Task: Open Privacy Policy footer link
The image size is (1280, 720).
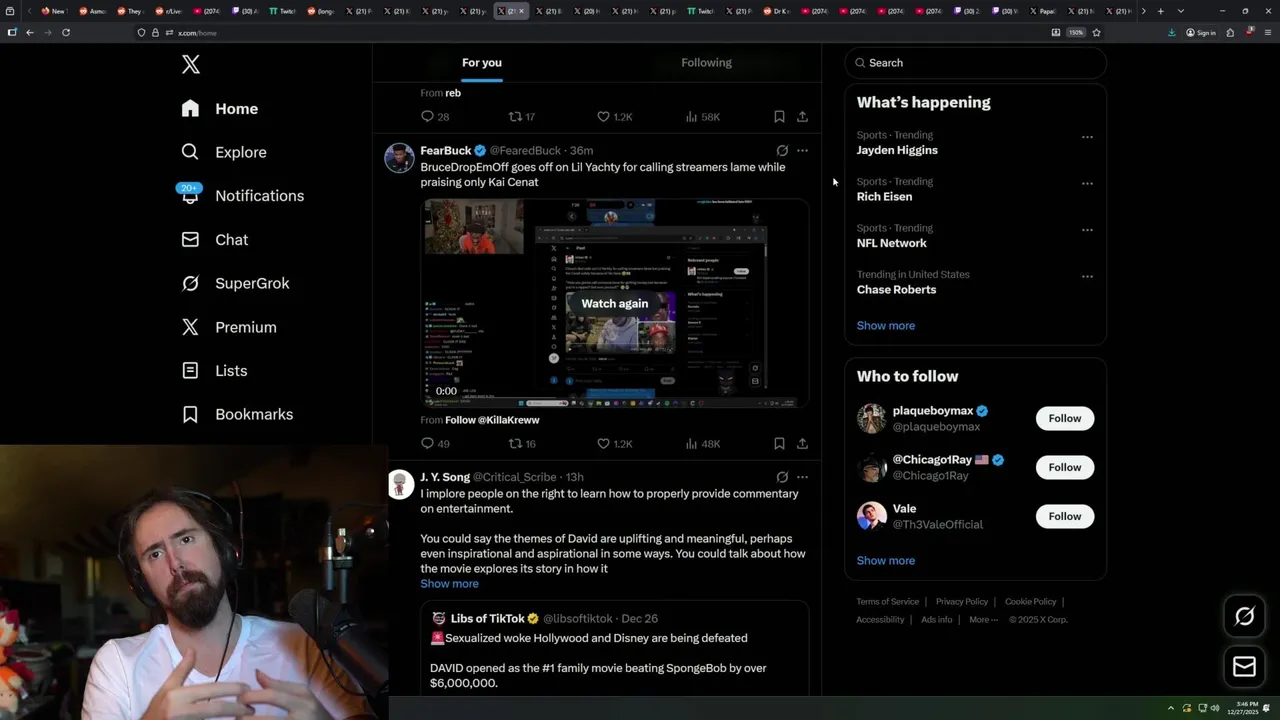Action: [961, 602]
